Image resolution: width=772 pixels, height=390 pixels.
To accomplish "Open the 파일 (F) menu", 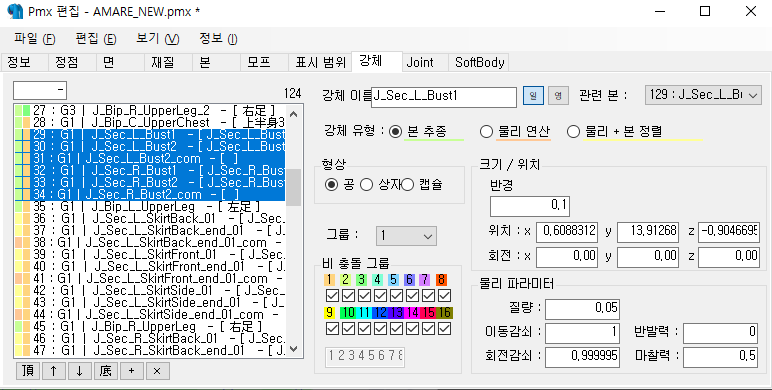I will (x=34, y=39).
